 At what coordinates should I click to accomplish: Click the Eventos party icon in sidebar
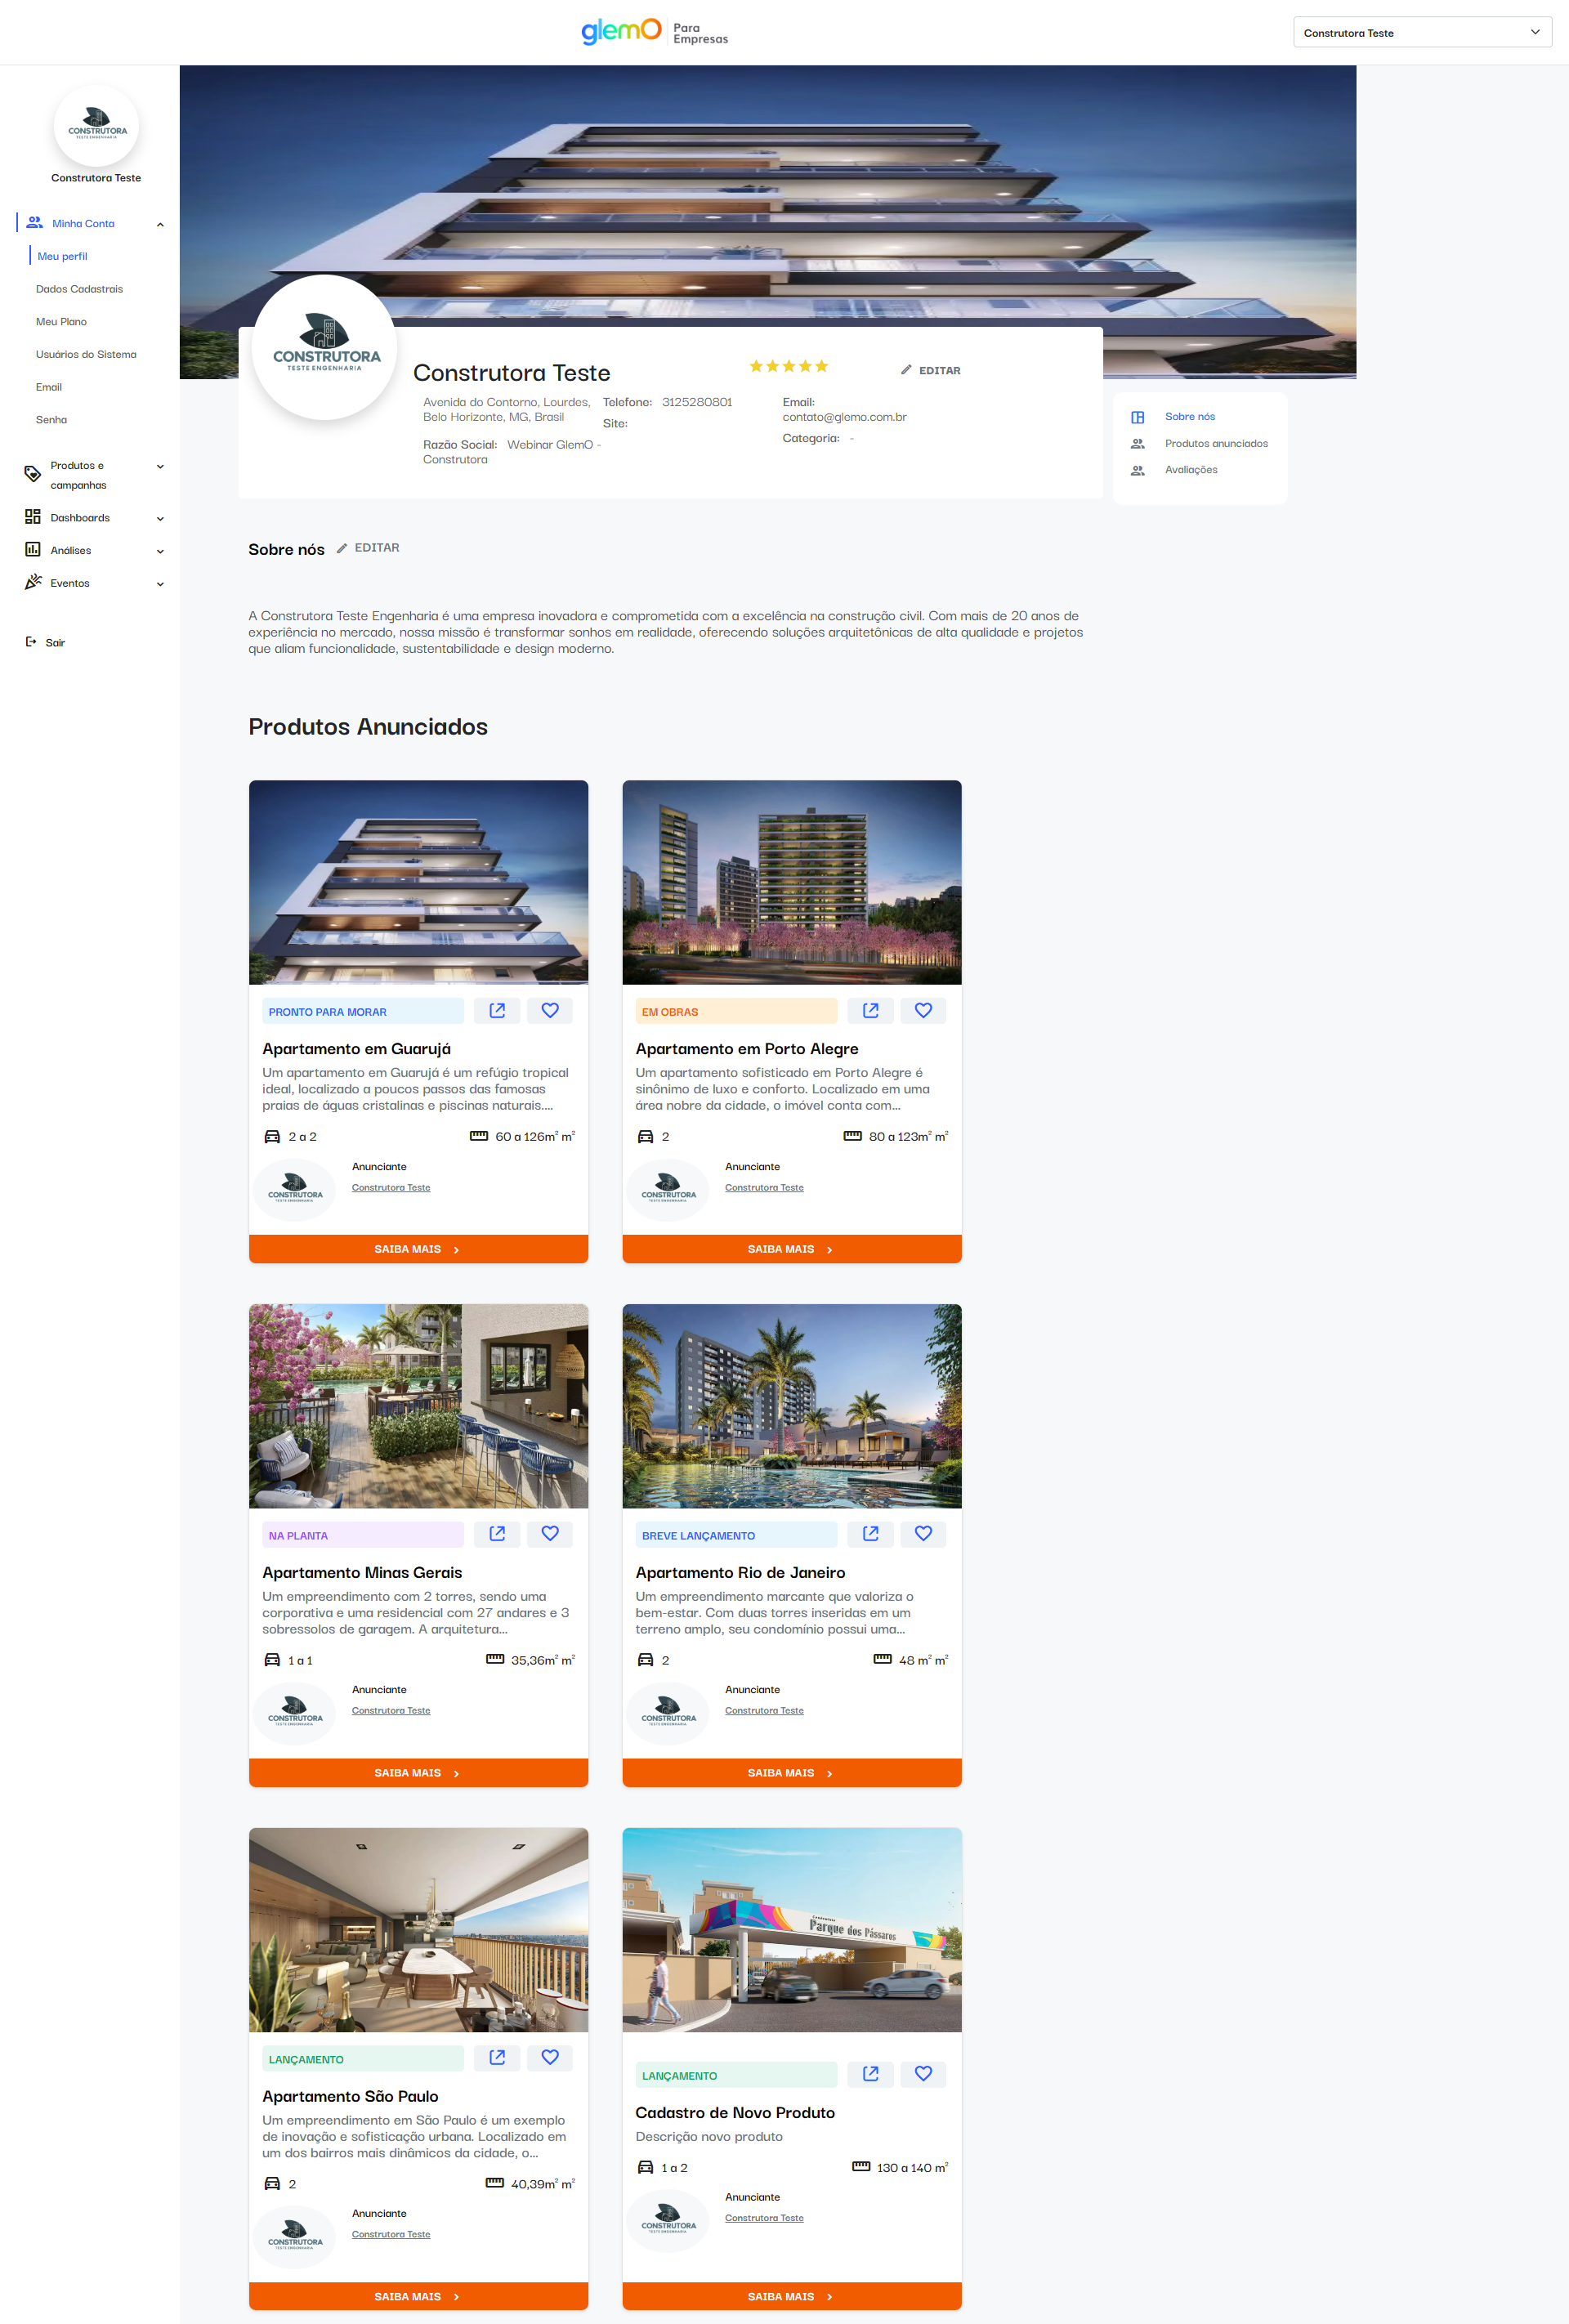coord(33,582)
